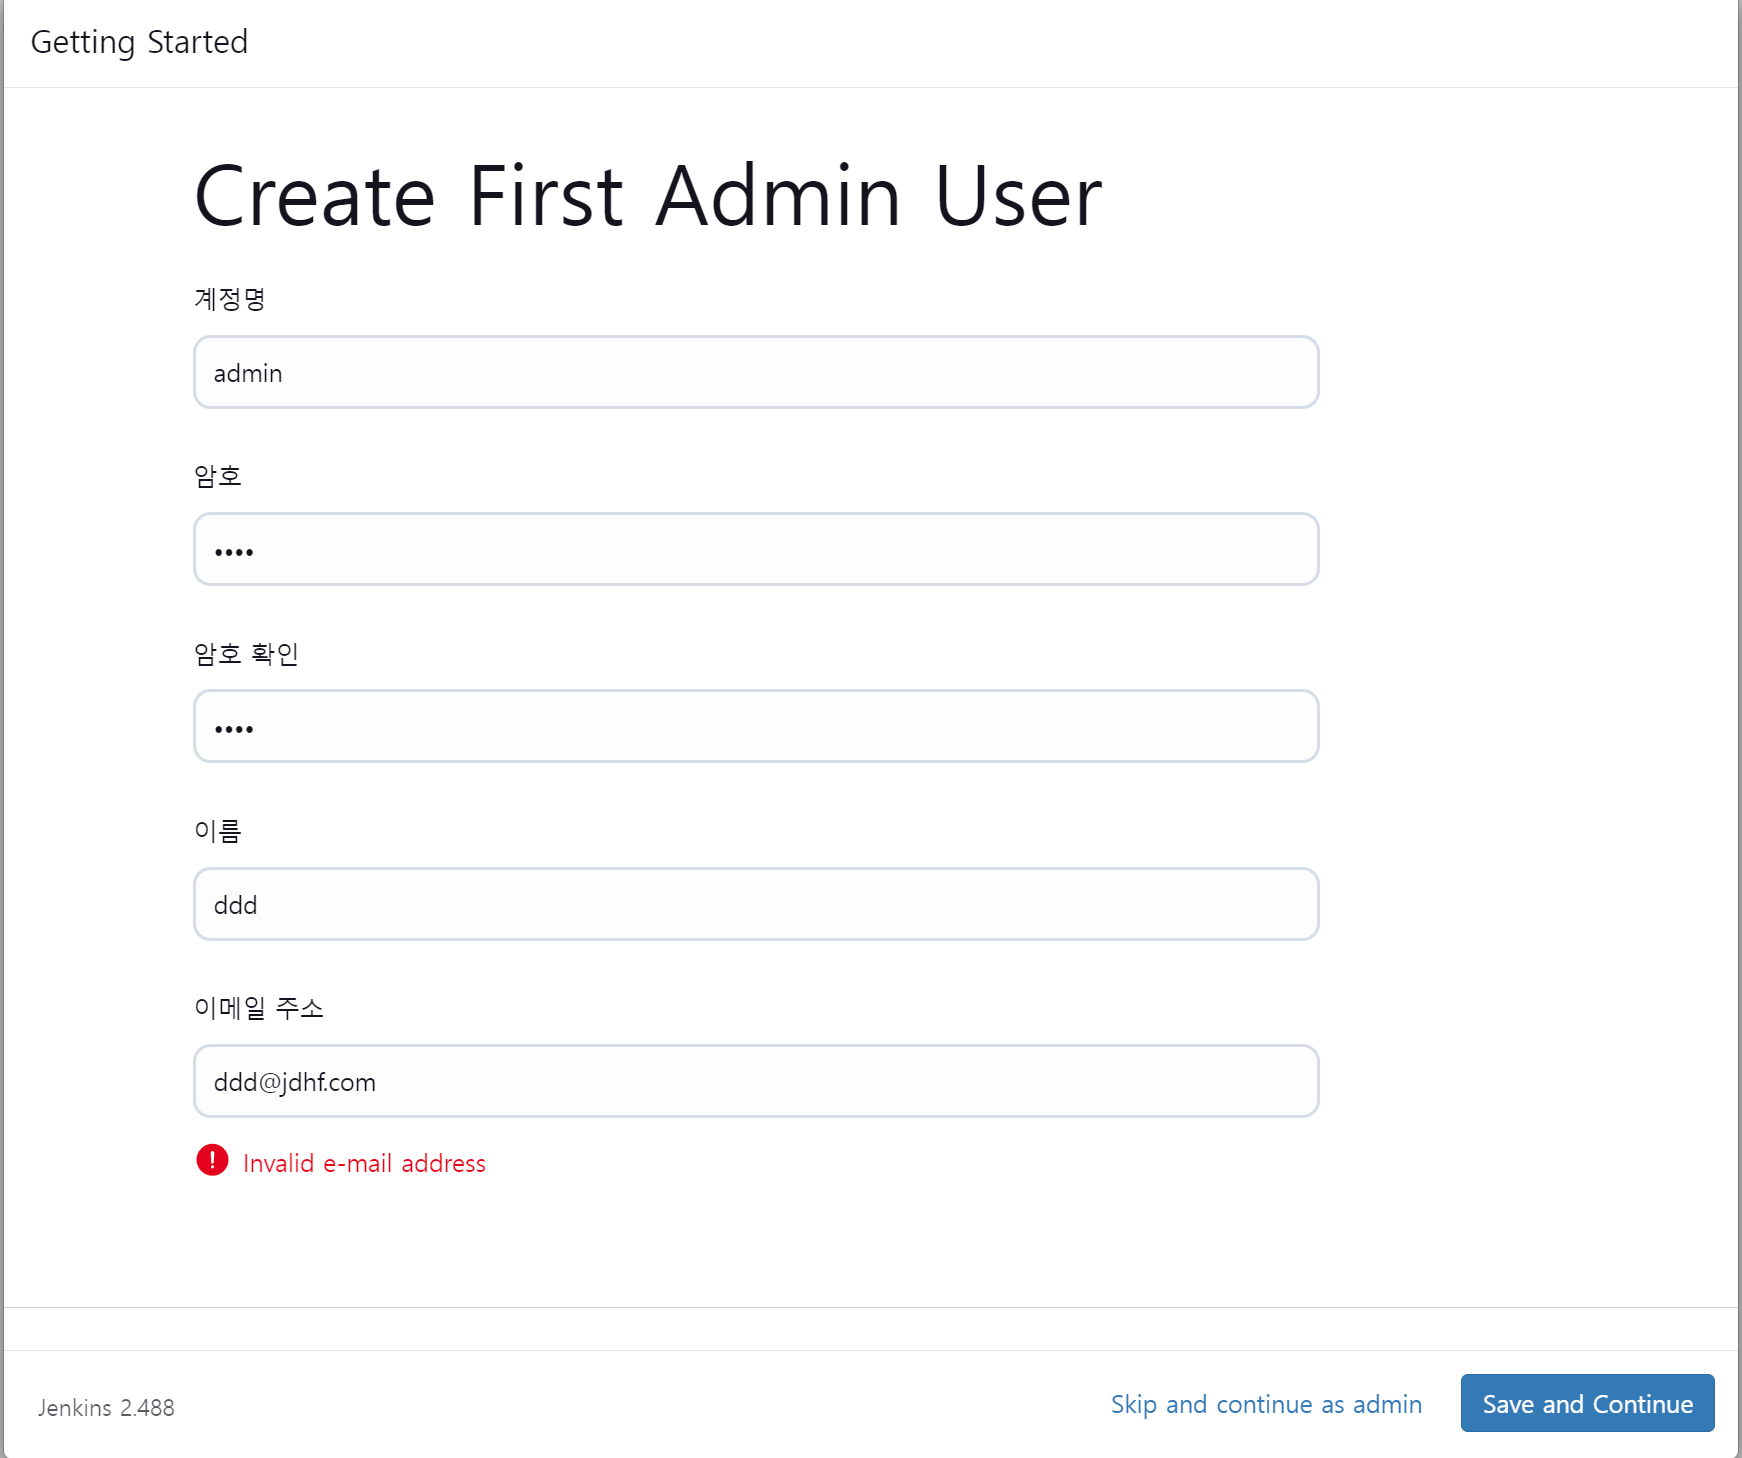Click the Create First Admin User heading
The width and height of the screenshot is (1742, 1458).
tap(648, 196)
